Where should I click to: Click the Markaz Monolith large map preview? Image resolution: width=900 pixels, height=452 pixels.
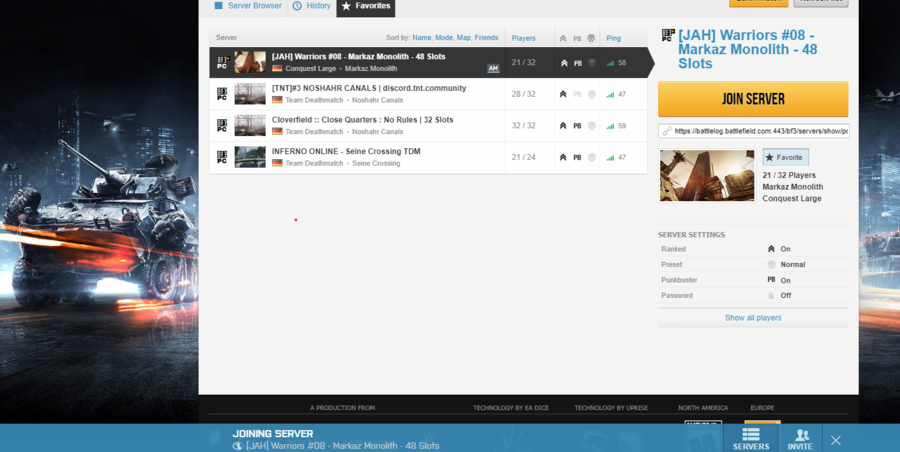(x=707, y=175)
